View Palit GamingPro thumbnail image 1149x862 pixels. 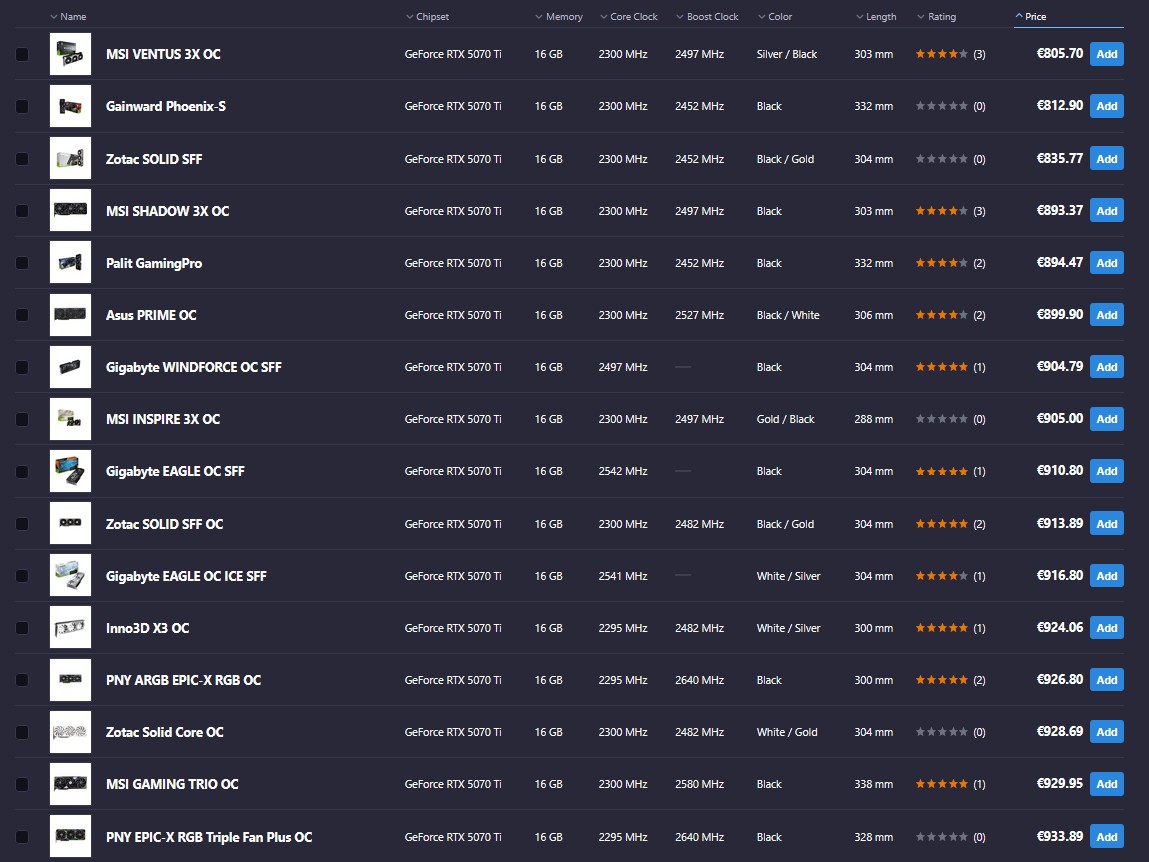pyautogui.click(x=70, y=262)
